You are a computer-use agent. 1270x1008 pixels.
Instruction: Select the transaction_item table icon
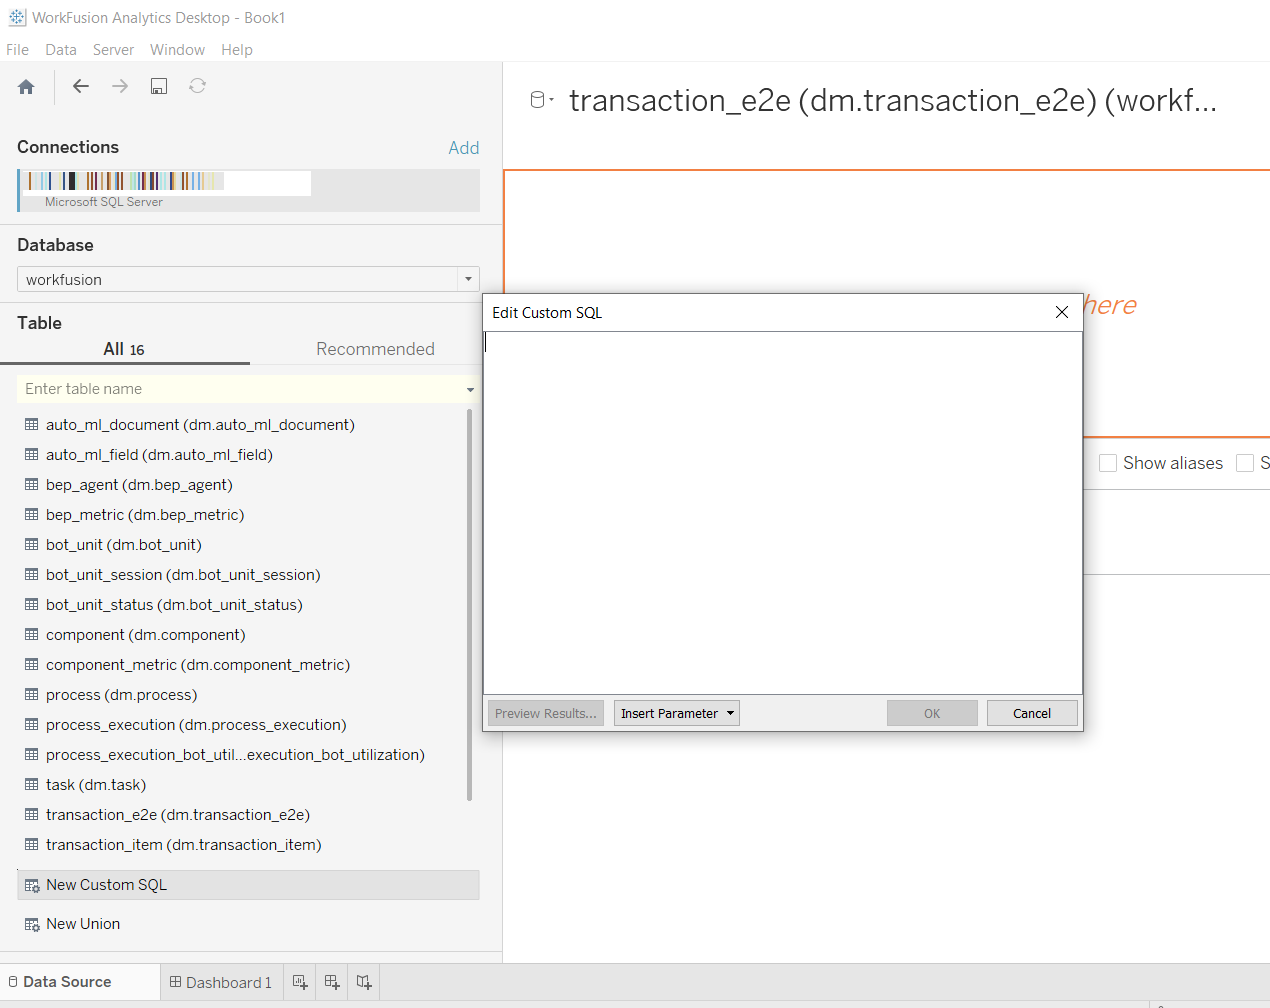[32, 844]
